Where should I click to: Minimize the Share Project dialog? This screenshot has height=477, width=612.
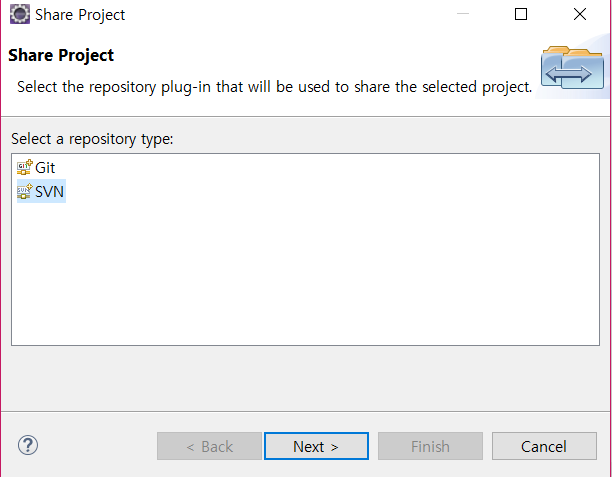463,14
